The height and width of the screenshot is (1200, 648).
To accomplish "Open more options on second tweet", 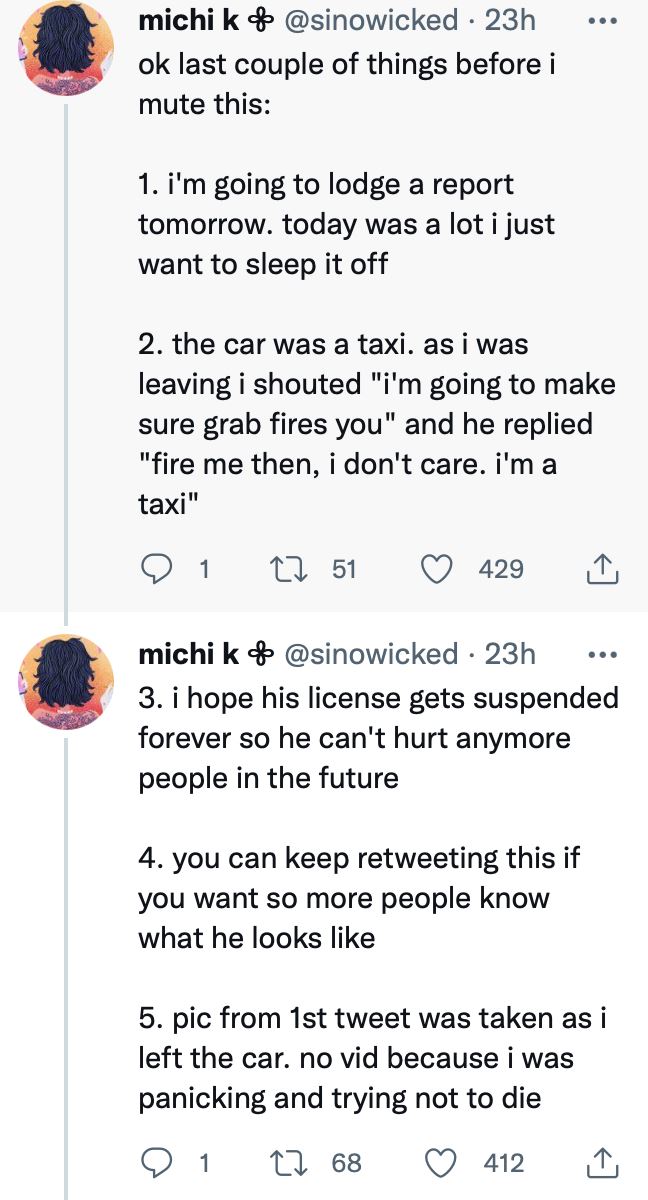I will pos(601,656).
